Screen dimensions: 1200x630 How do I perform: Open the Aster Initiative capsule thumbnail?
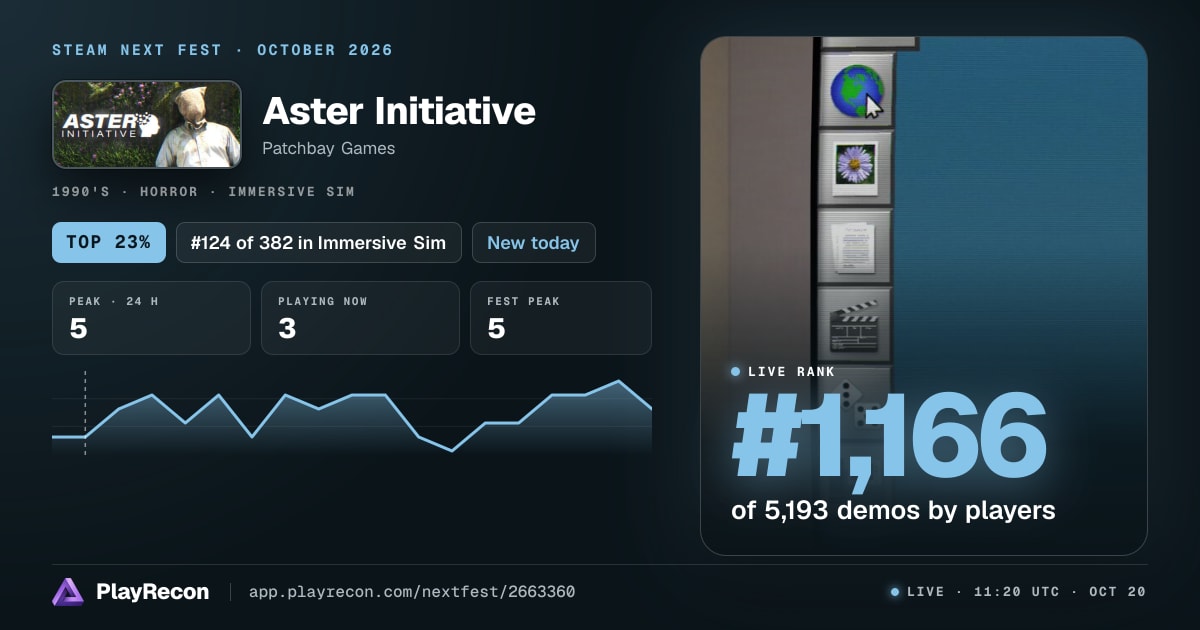click(147, 124)
